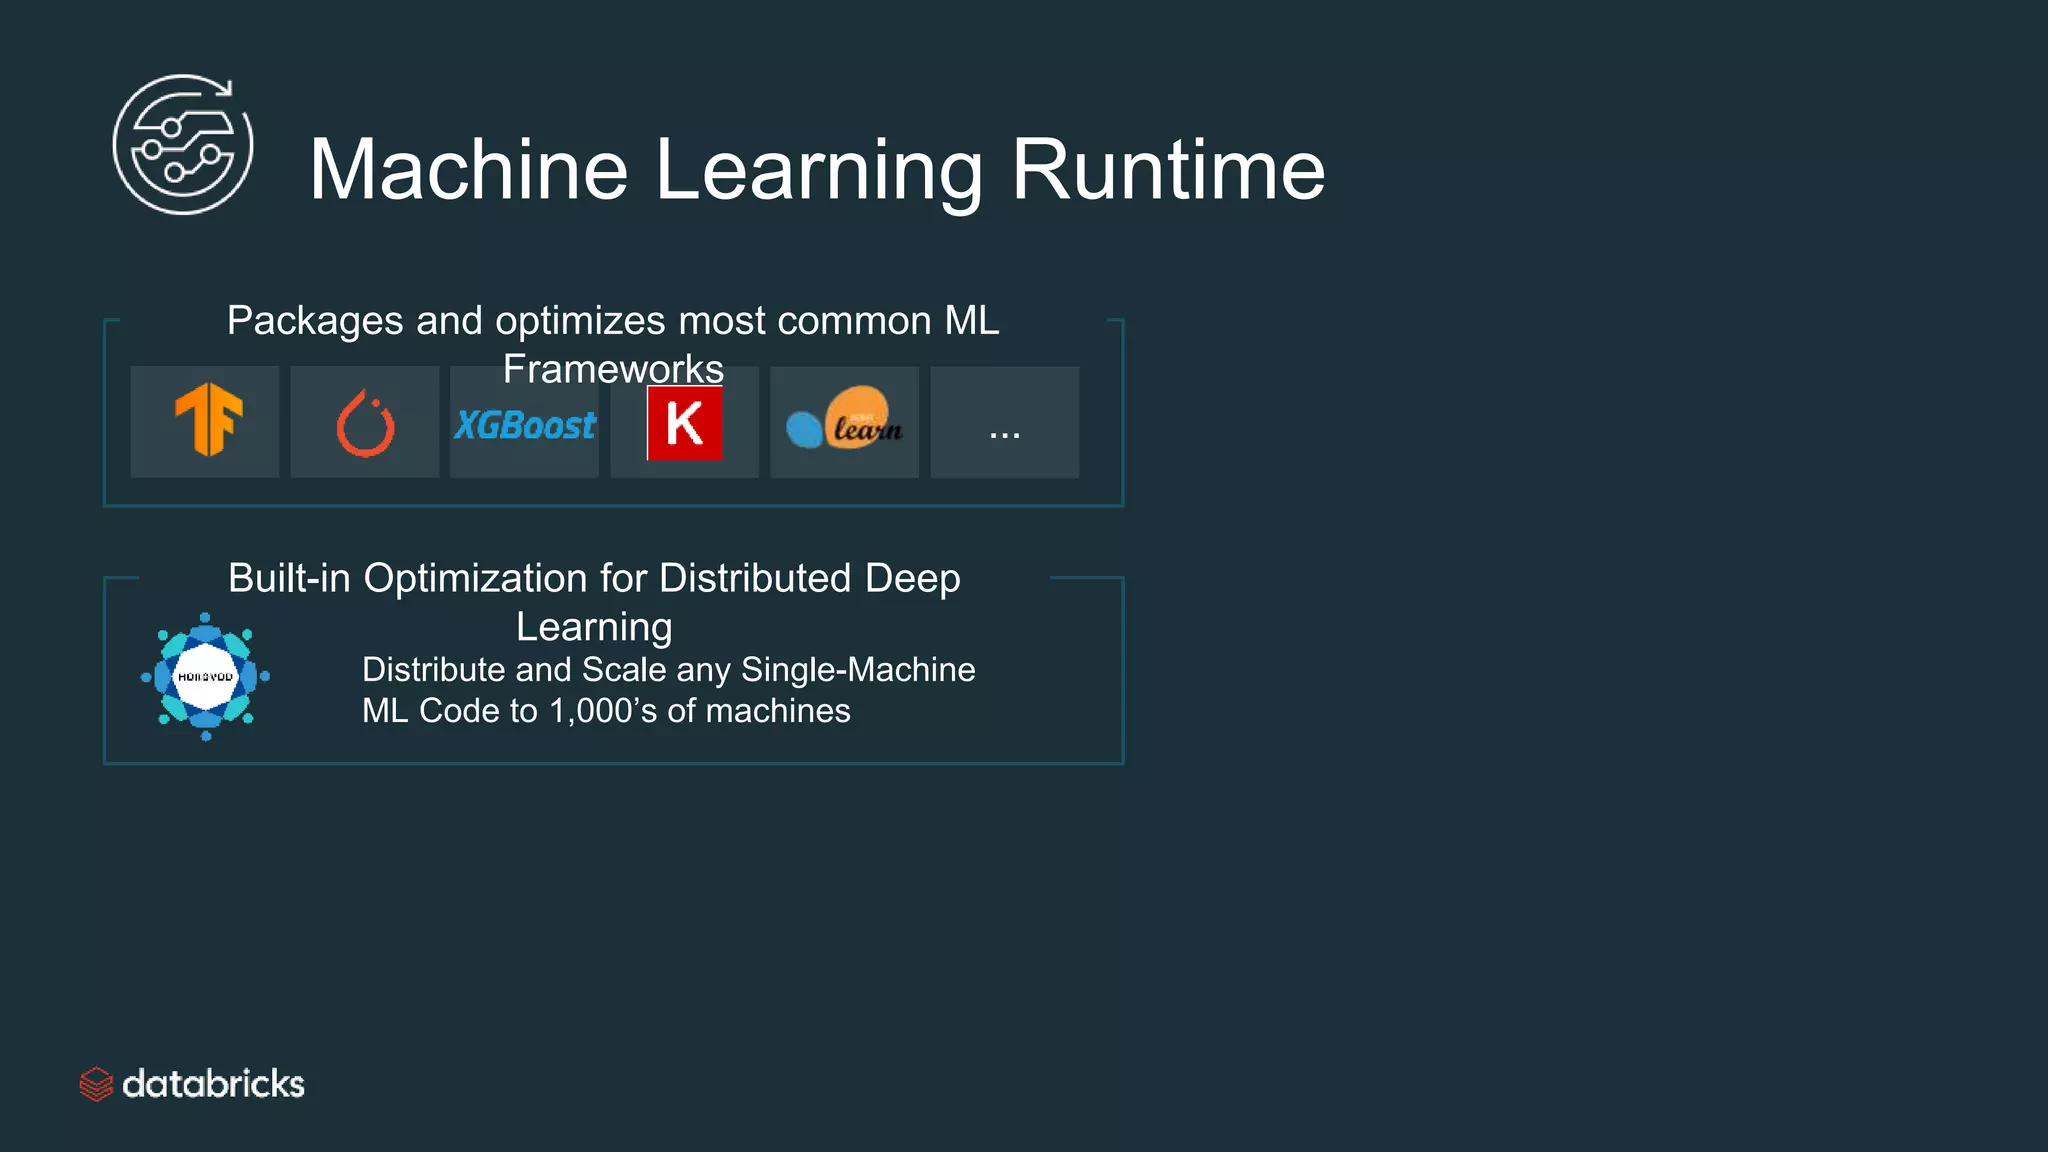Click the XGBoost logo
This screenshot has width=2048, height=1152.
point(525,425)
